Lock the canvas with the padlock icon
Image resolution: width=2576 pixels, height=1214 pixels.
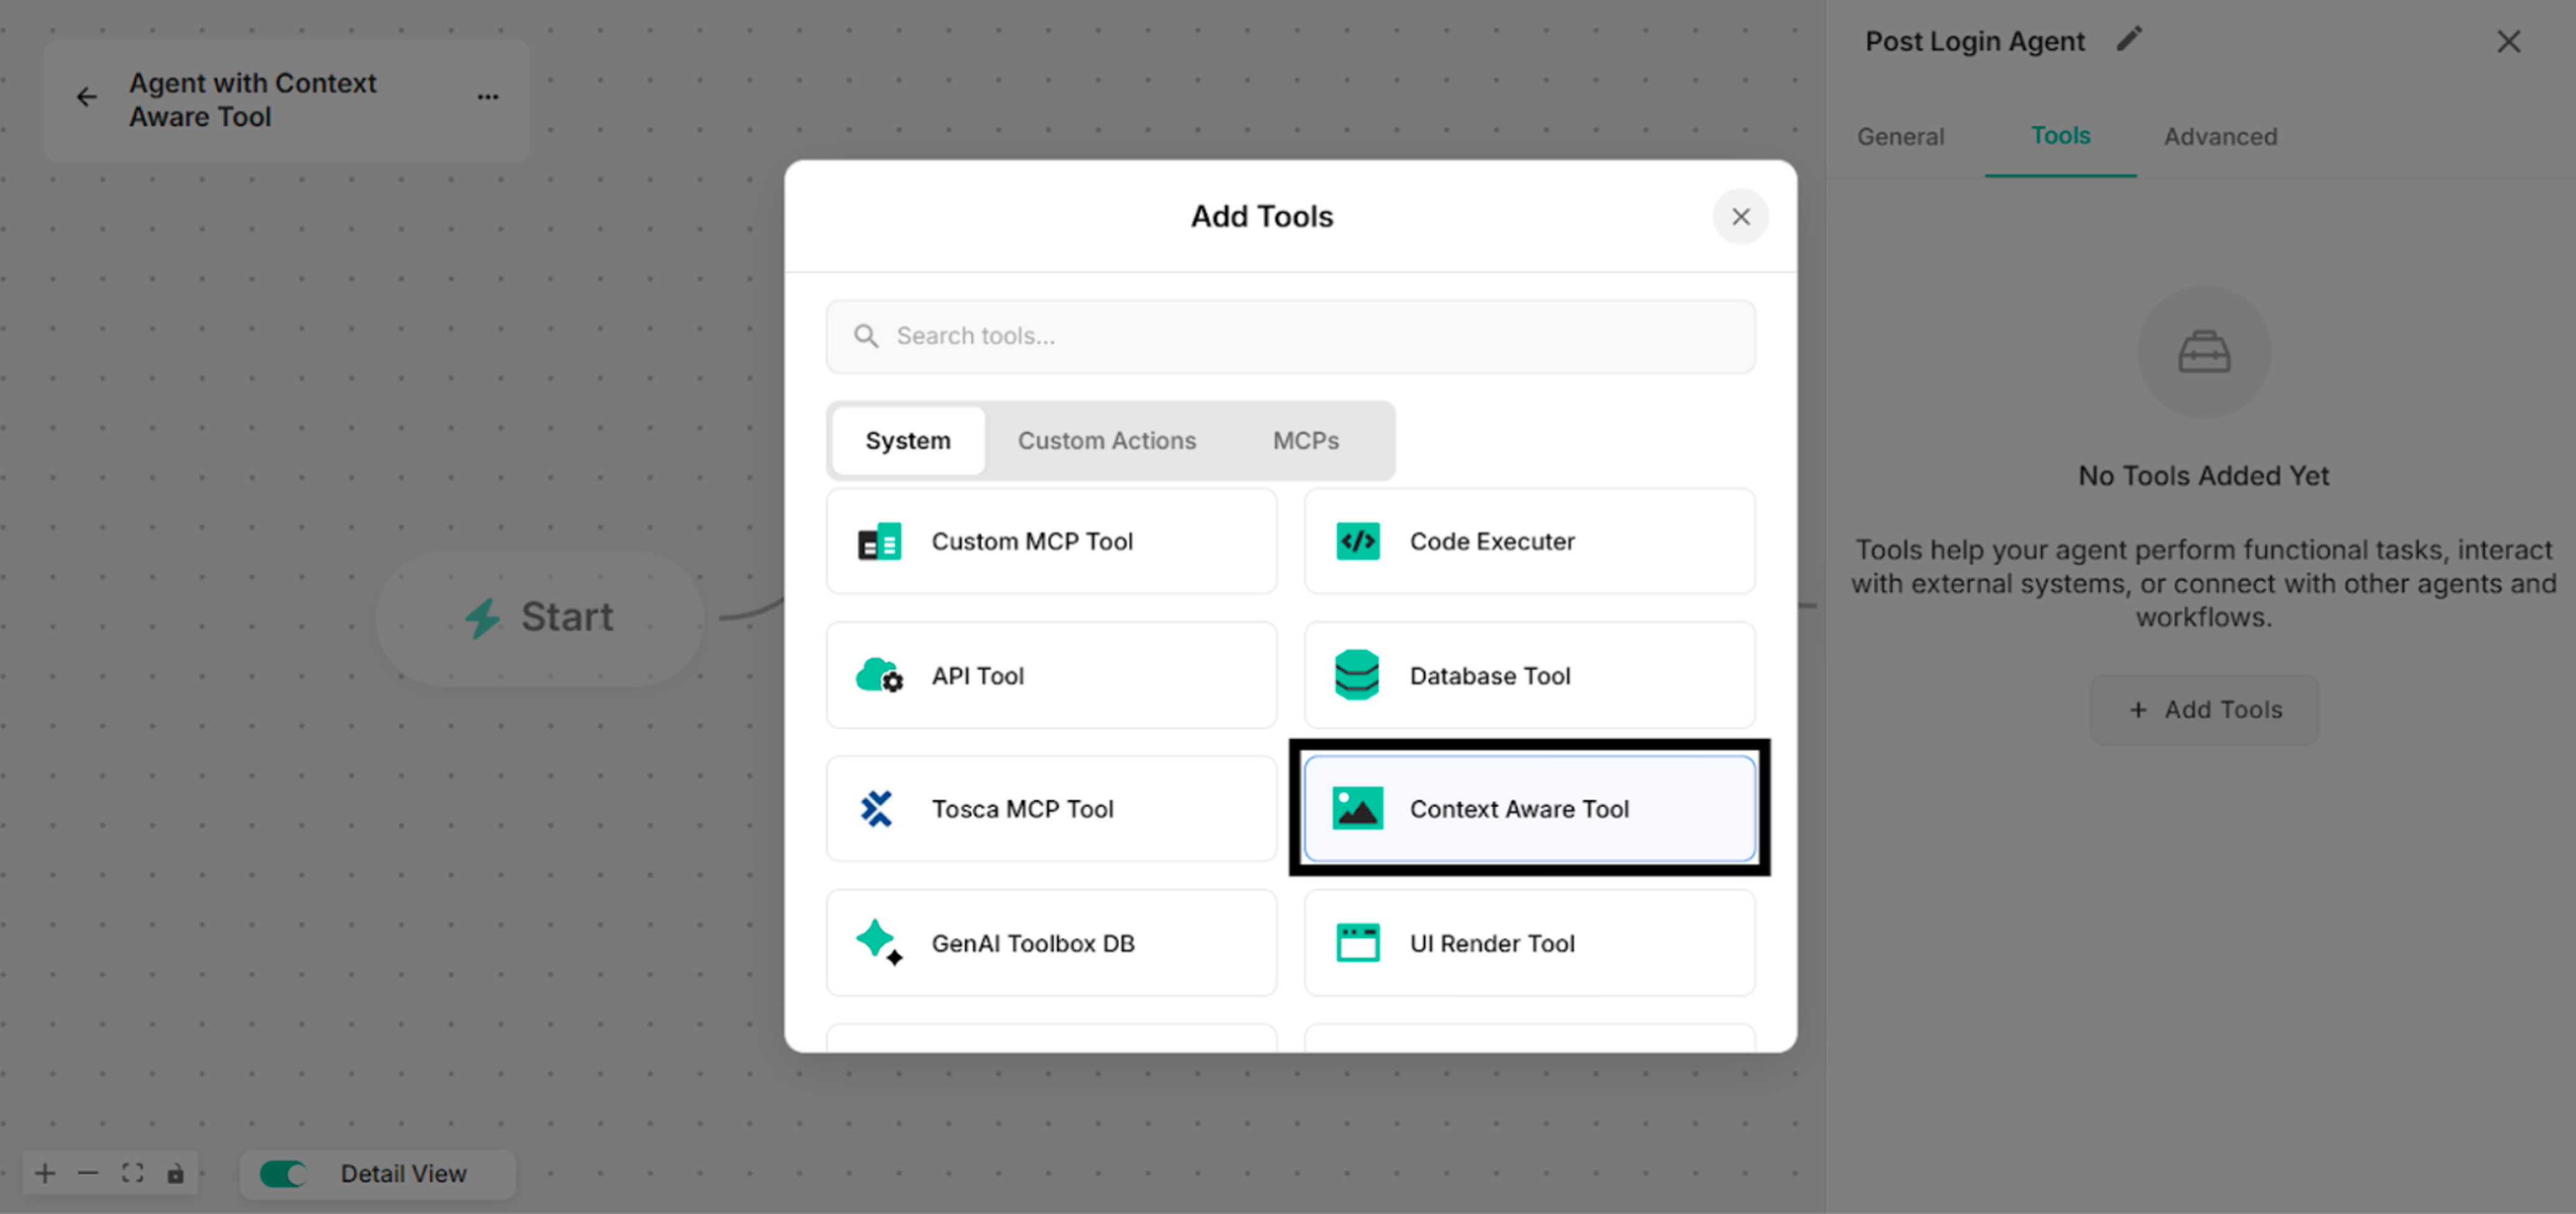pos(175,1173)
